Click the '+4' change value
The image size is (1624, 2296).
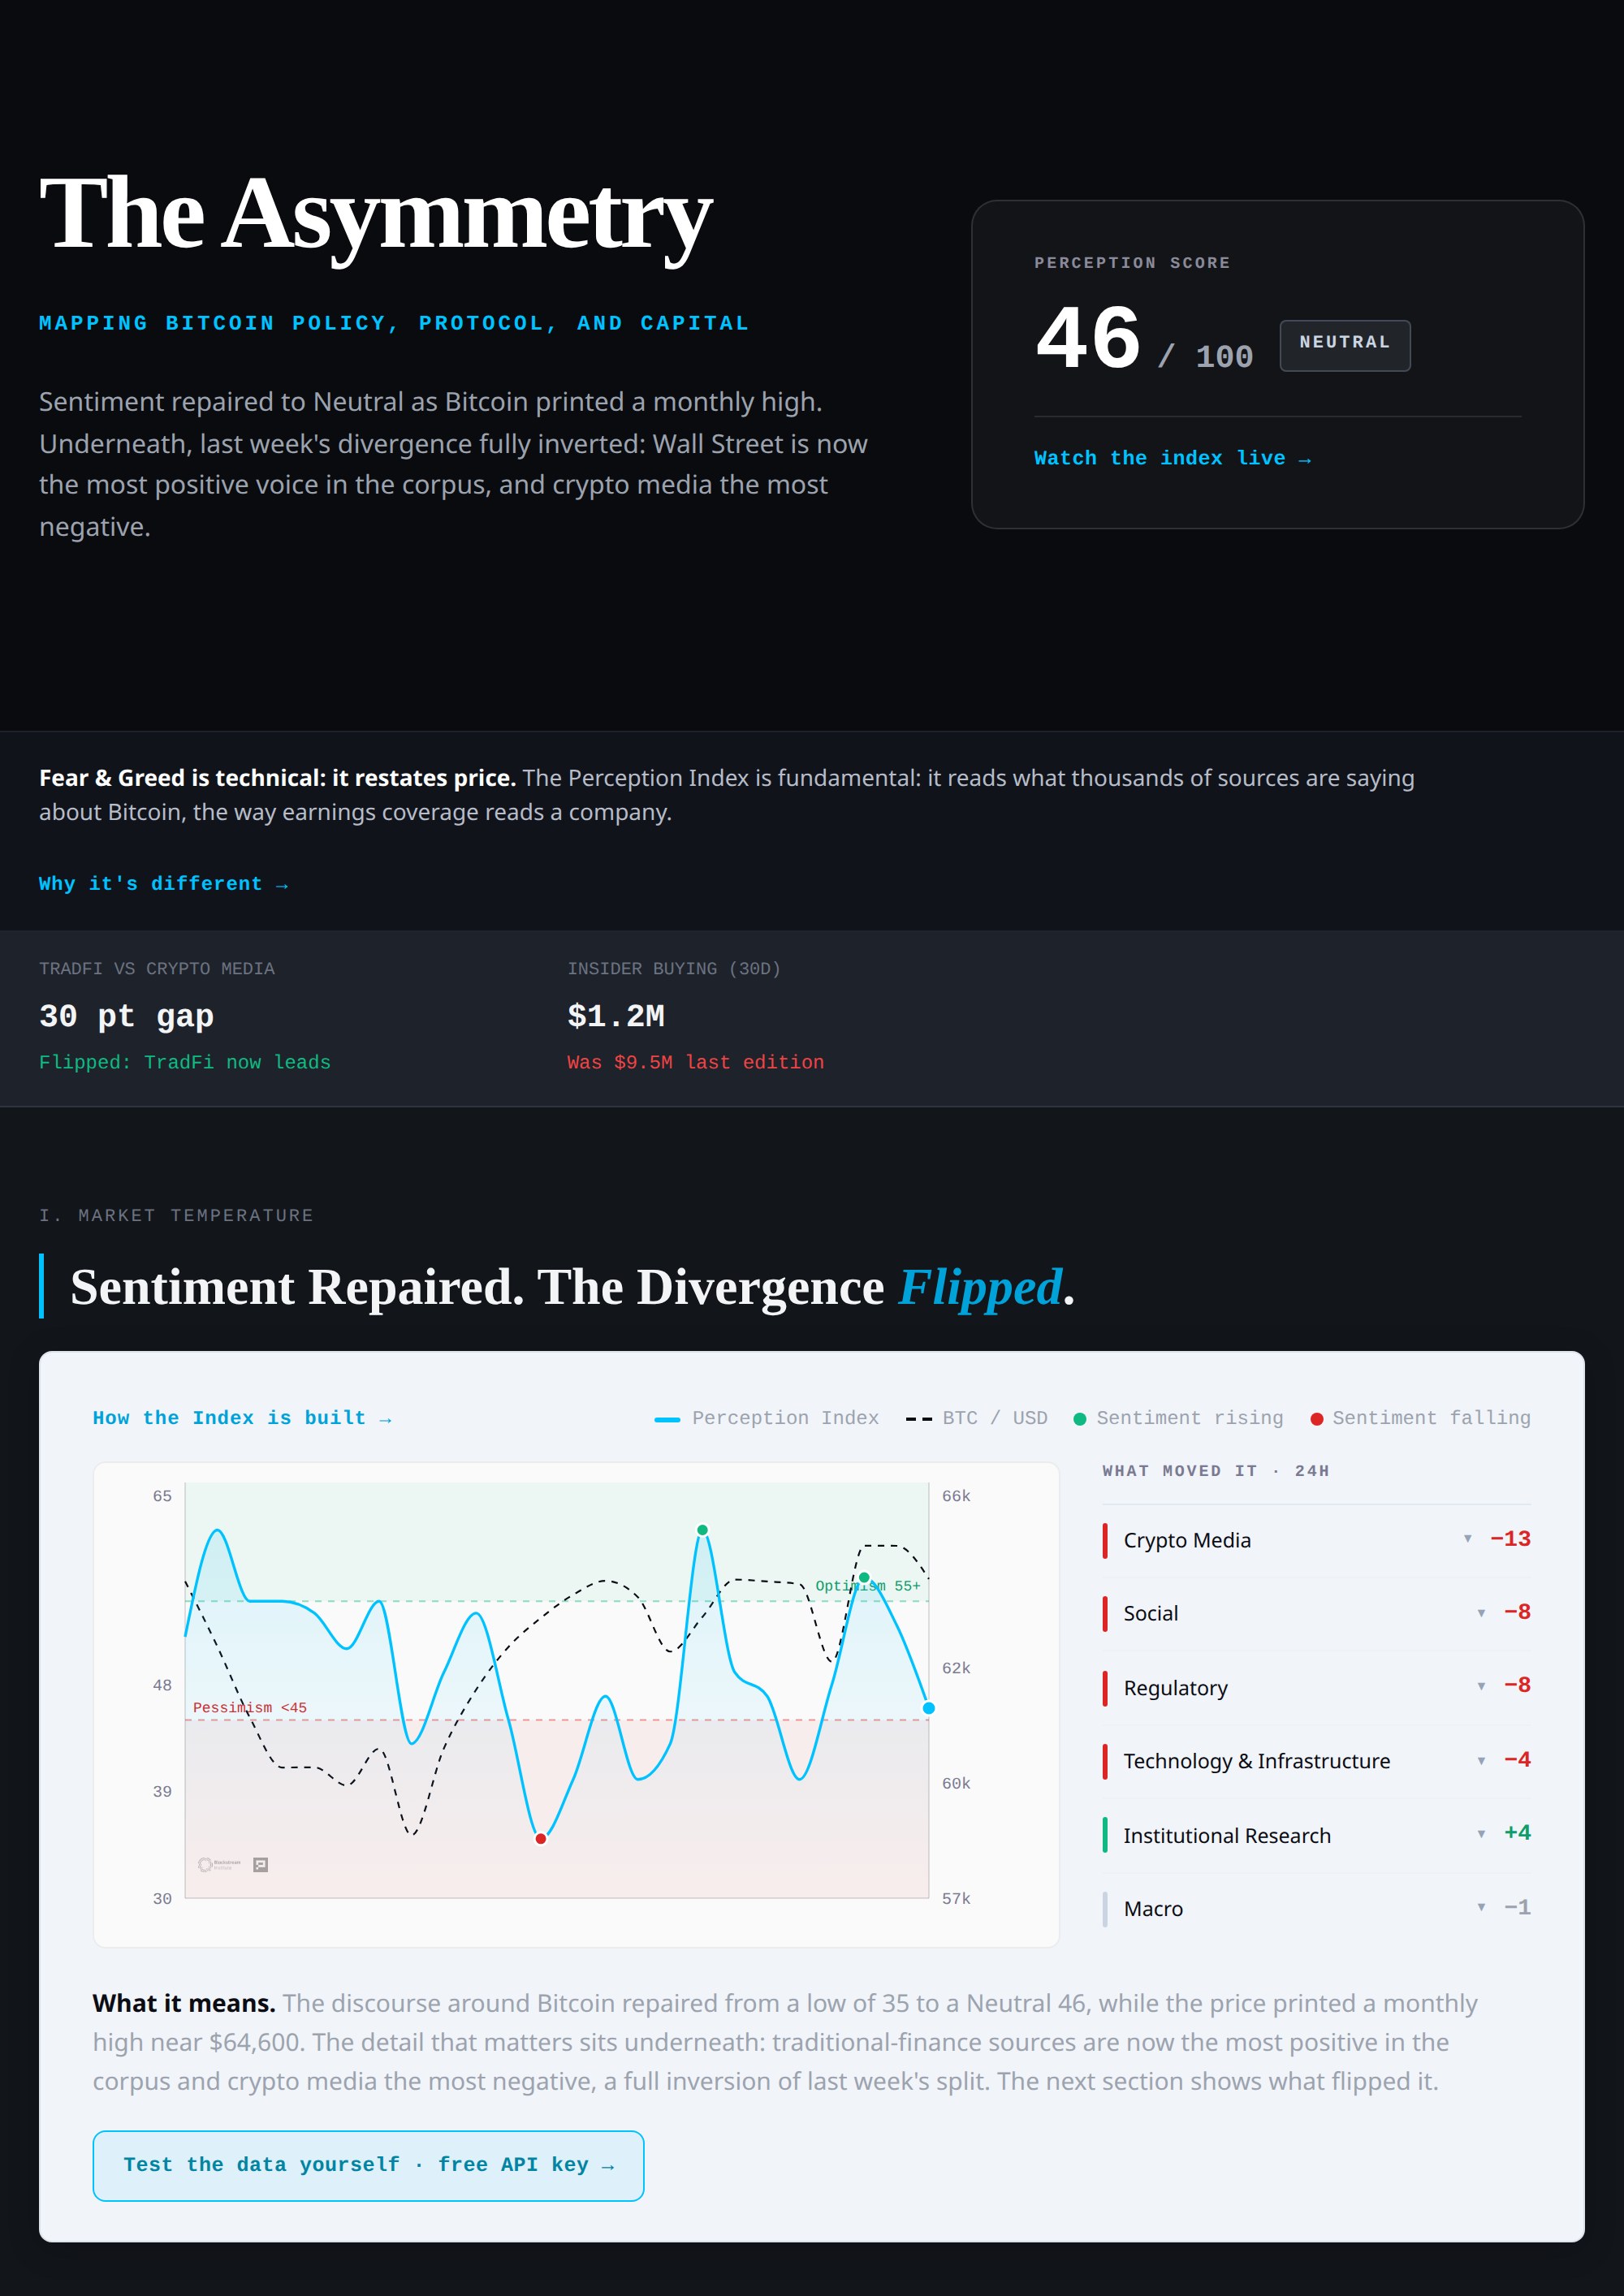click(1517, 1833)
